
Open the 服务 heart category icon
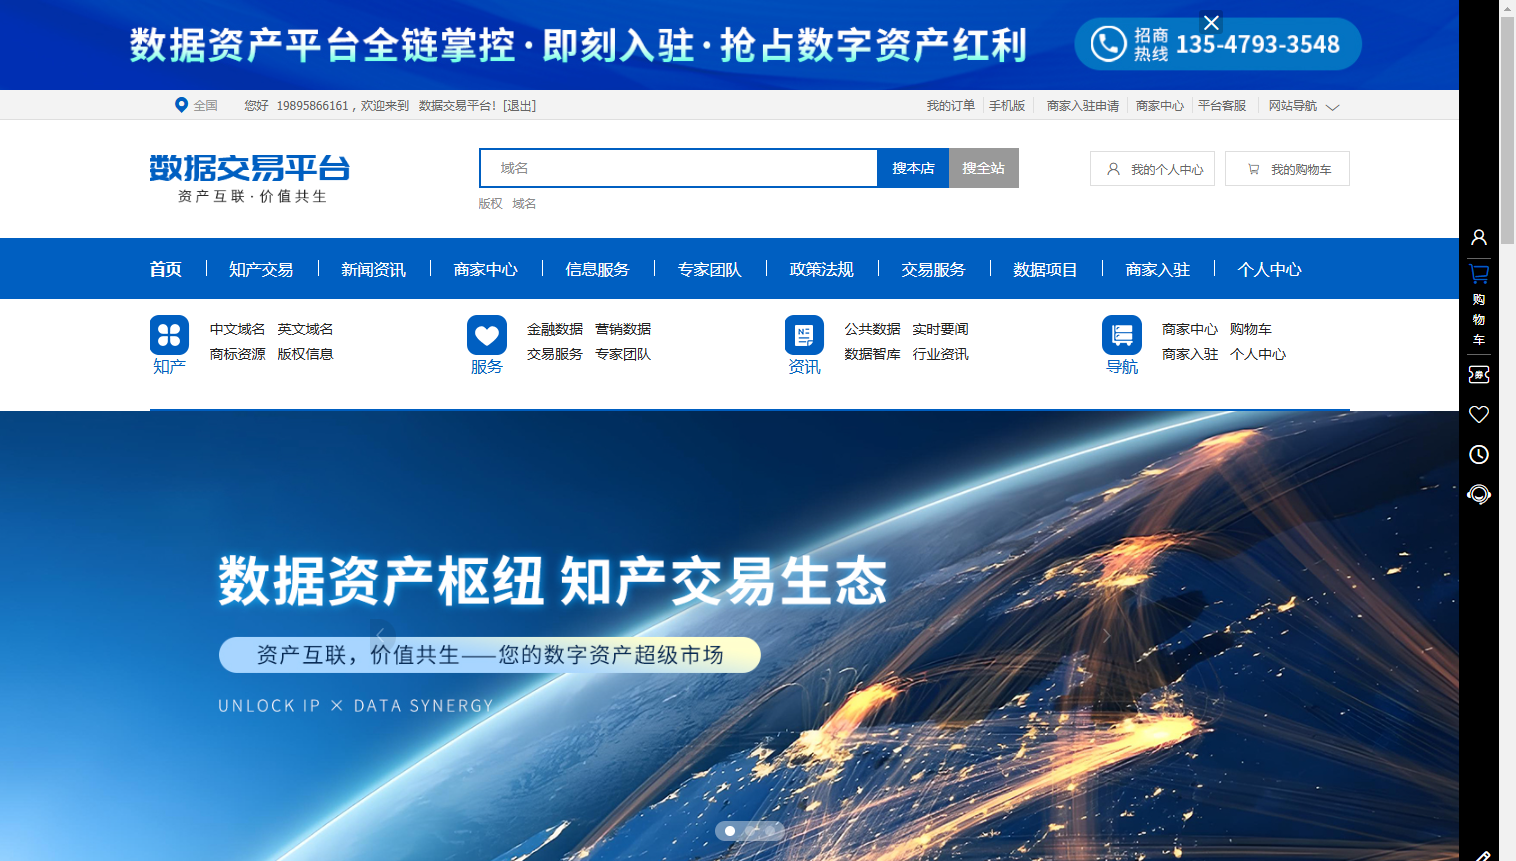(487, 335)
